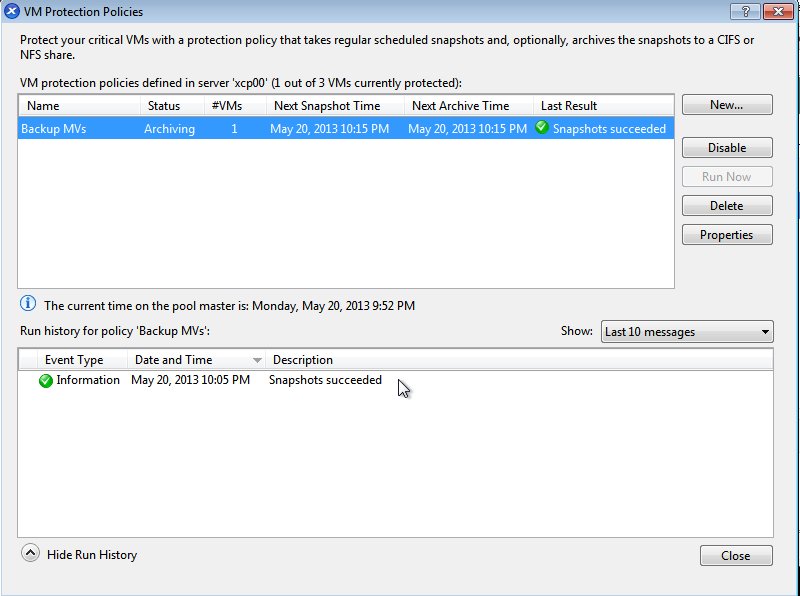800x596 pixels.
Task: Click 'May 20, 2013 10:05 PM' history date
Action: (x=190, y=380)
